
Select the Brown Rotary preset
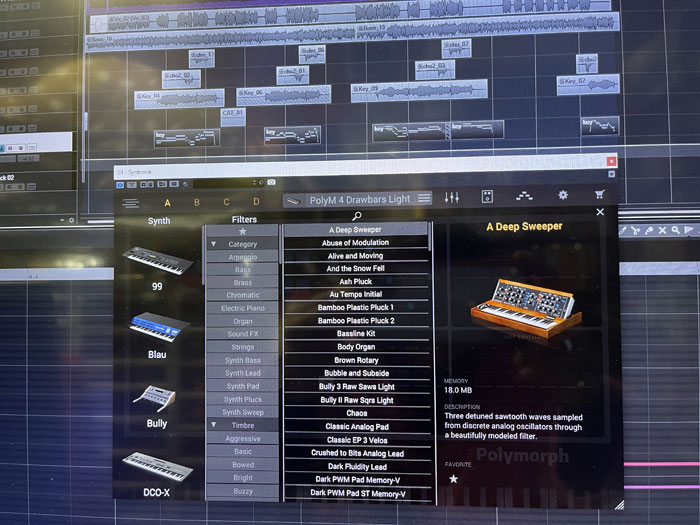pyautogui.click(x=356, y=360)
